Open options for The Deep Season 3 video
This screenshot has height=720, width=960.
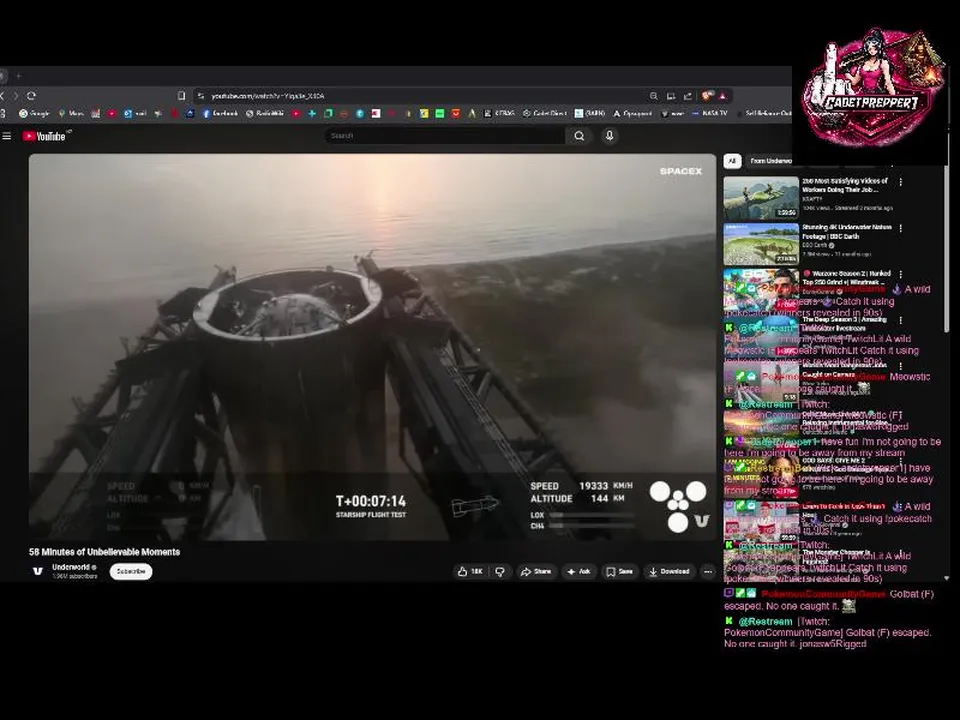[x=901, y=320]
